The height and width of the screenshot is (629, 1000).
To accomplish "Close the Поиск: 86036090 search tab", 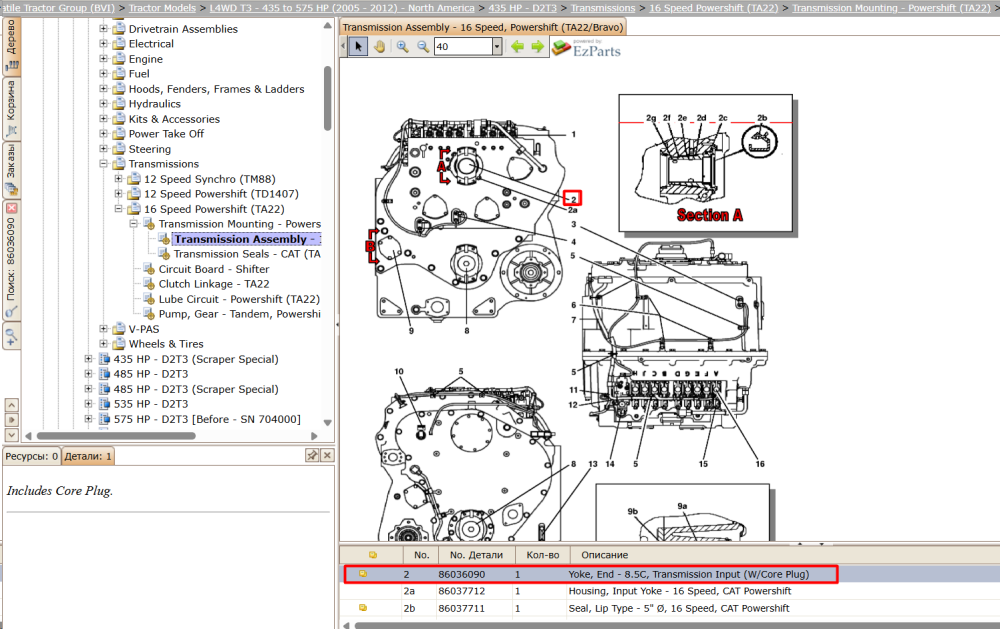I will click(x=11, y=208).
